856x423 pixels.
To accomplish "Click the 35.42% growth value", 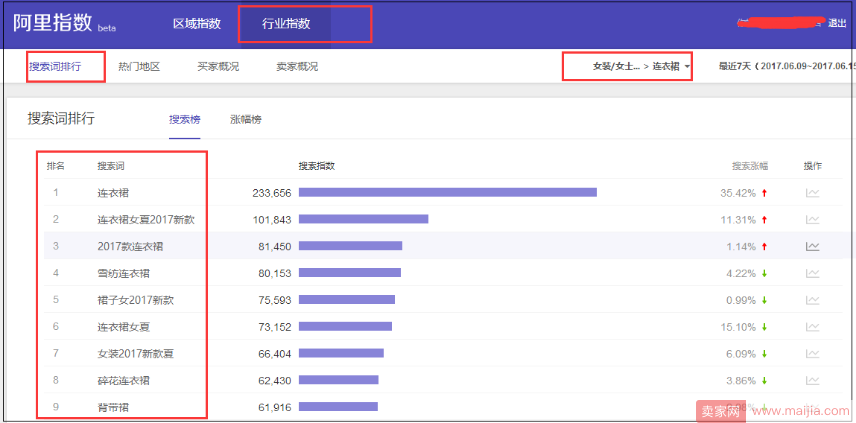I will click(738, 193).
